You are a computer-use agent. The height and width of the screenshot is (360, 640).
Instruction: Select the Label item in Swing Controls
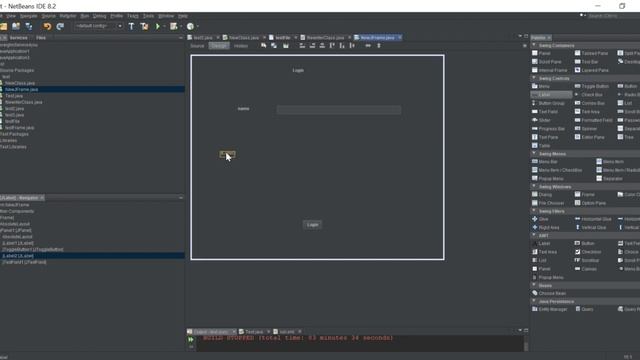pos(551,95)
